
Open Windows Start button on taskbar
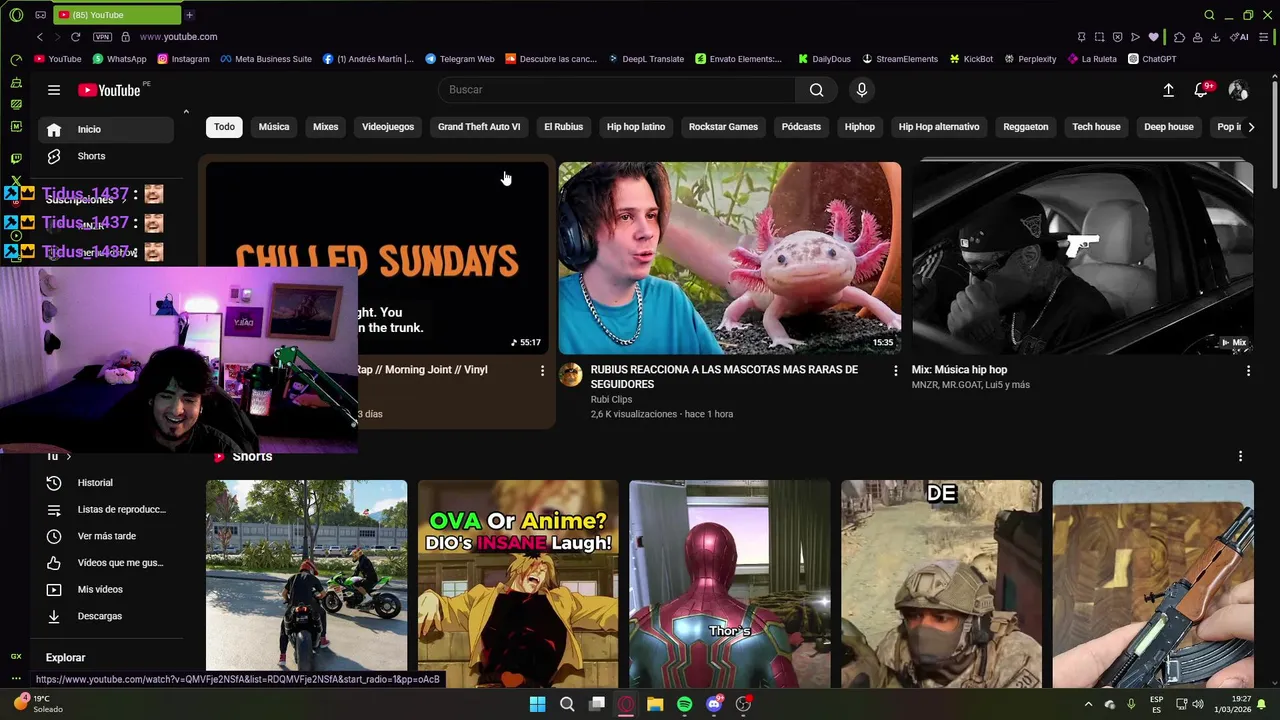(x=537, y=704)
